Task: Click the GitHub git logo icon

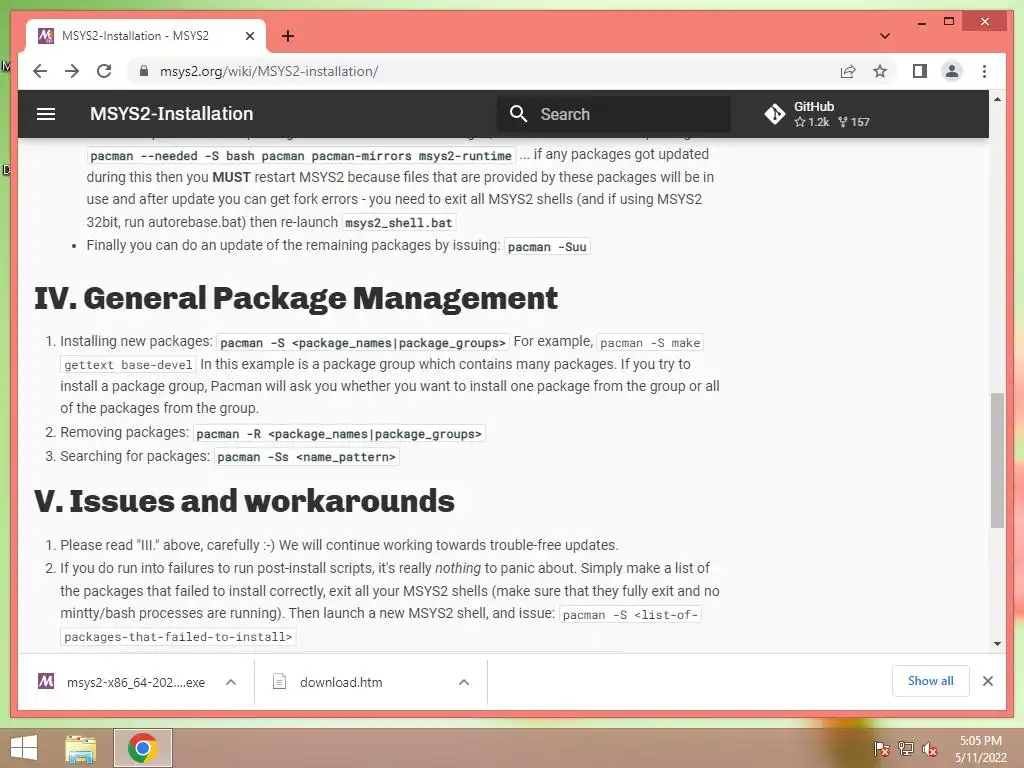Action: (775, 114)
